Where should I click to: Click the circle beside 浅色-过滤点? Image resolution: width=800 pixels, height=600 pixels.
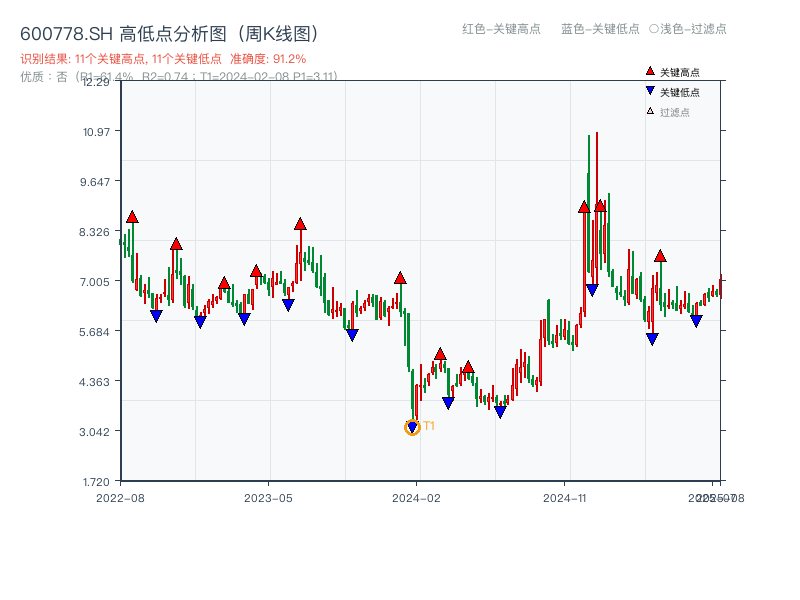[654, 29]
